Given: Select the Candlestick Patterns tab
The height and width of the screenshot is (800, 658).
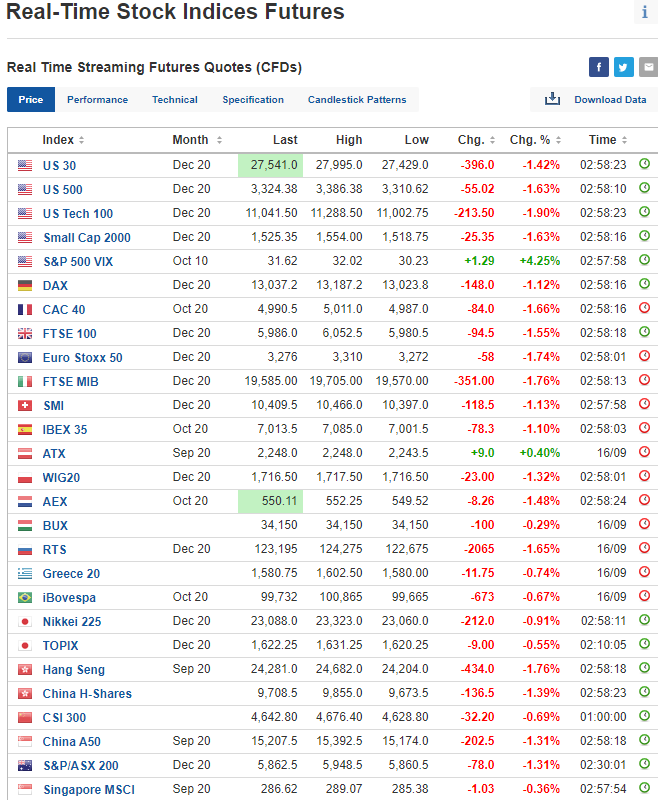Looking at the screenshot, I should click(x=357, y=100).
